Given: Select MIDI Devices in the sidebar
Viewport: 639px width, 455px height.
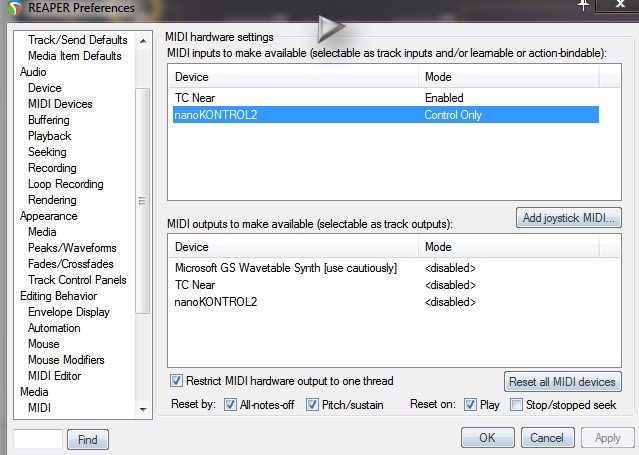Looking at the screenshot, I should [x=60, y=104].
